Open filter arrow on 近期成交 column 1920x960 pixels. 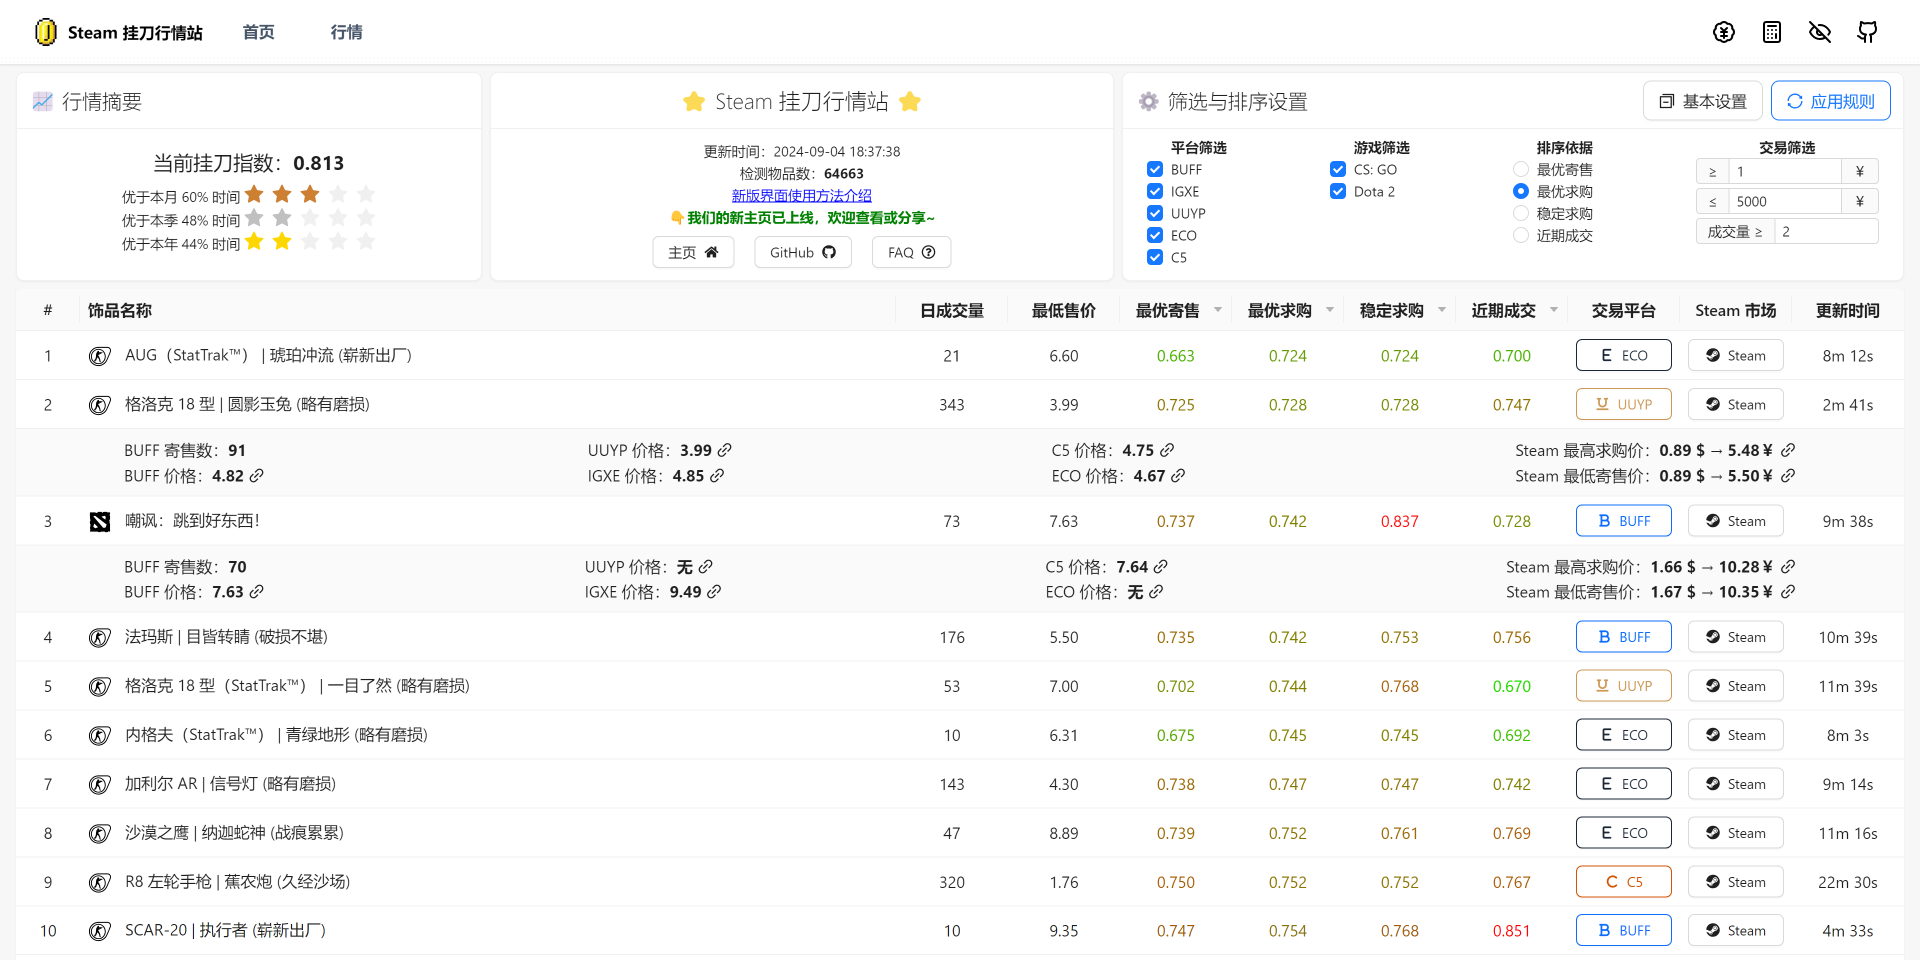click(x=1554, y=310)
